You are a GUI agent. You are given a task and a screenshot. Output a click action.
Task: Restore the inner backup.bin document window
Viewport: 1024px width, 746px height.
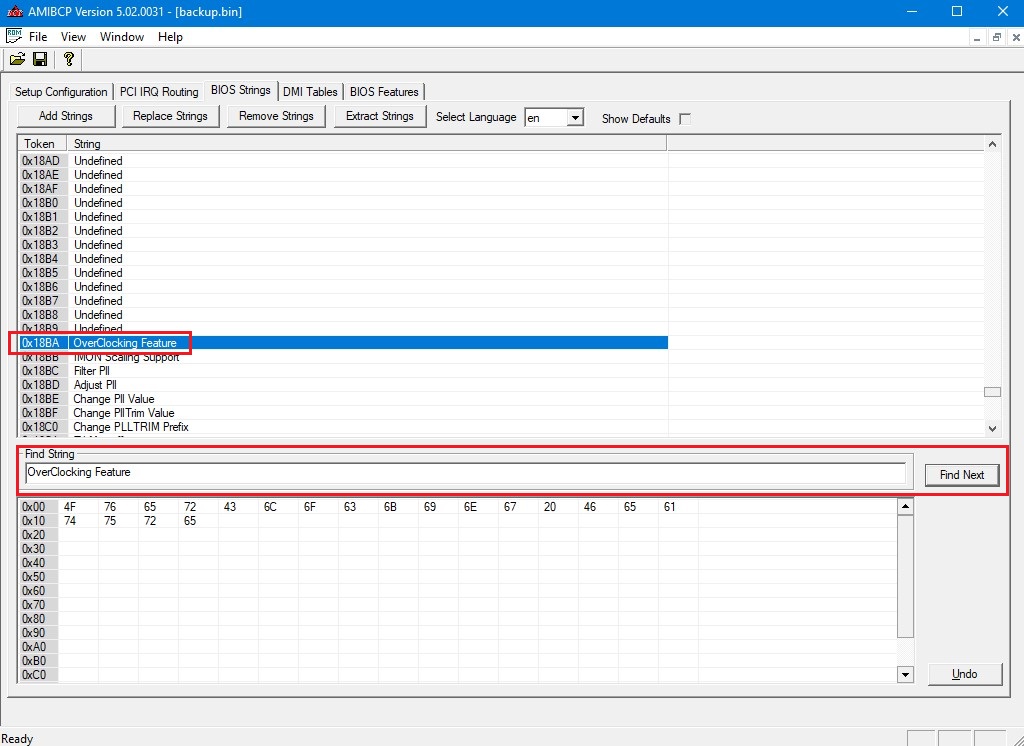(x=997, y=37)
